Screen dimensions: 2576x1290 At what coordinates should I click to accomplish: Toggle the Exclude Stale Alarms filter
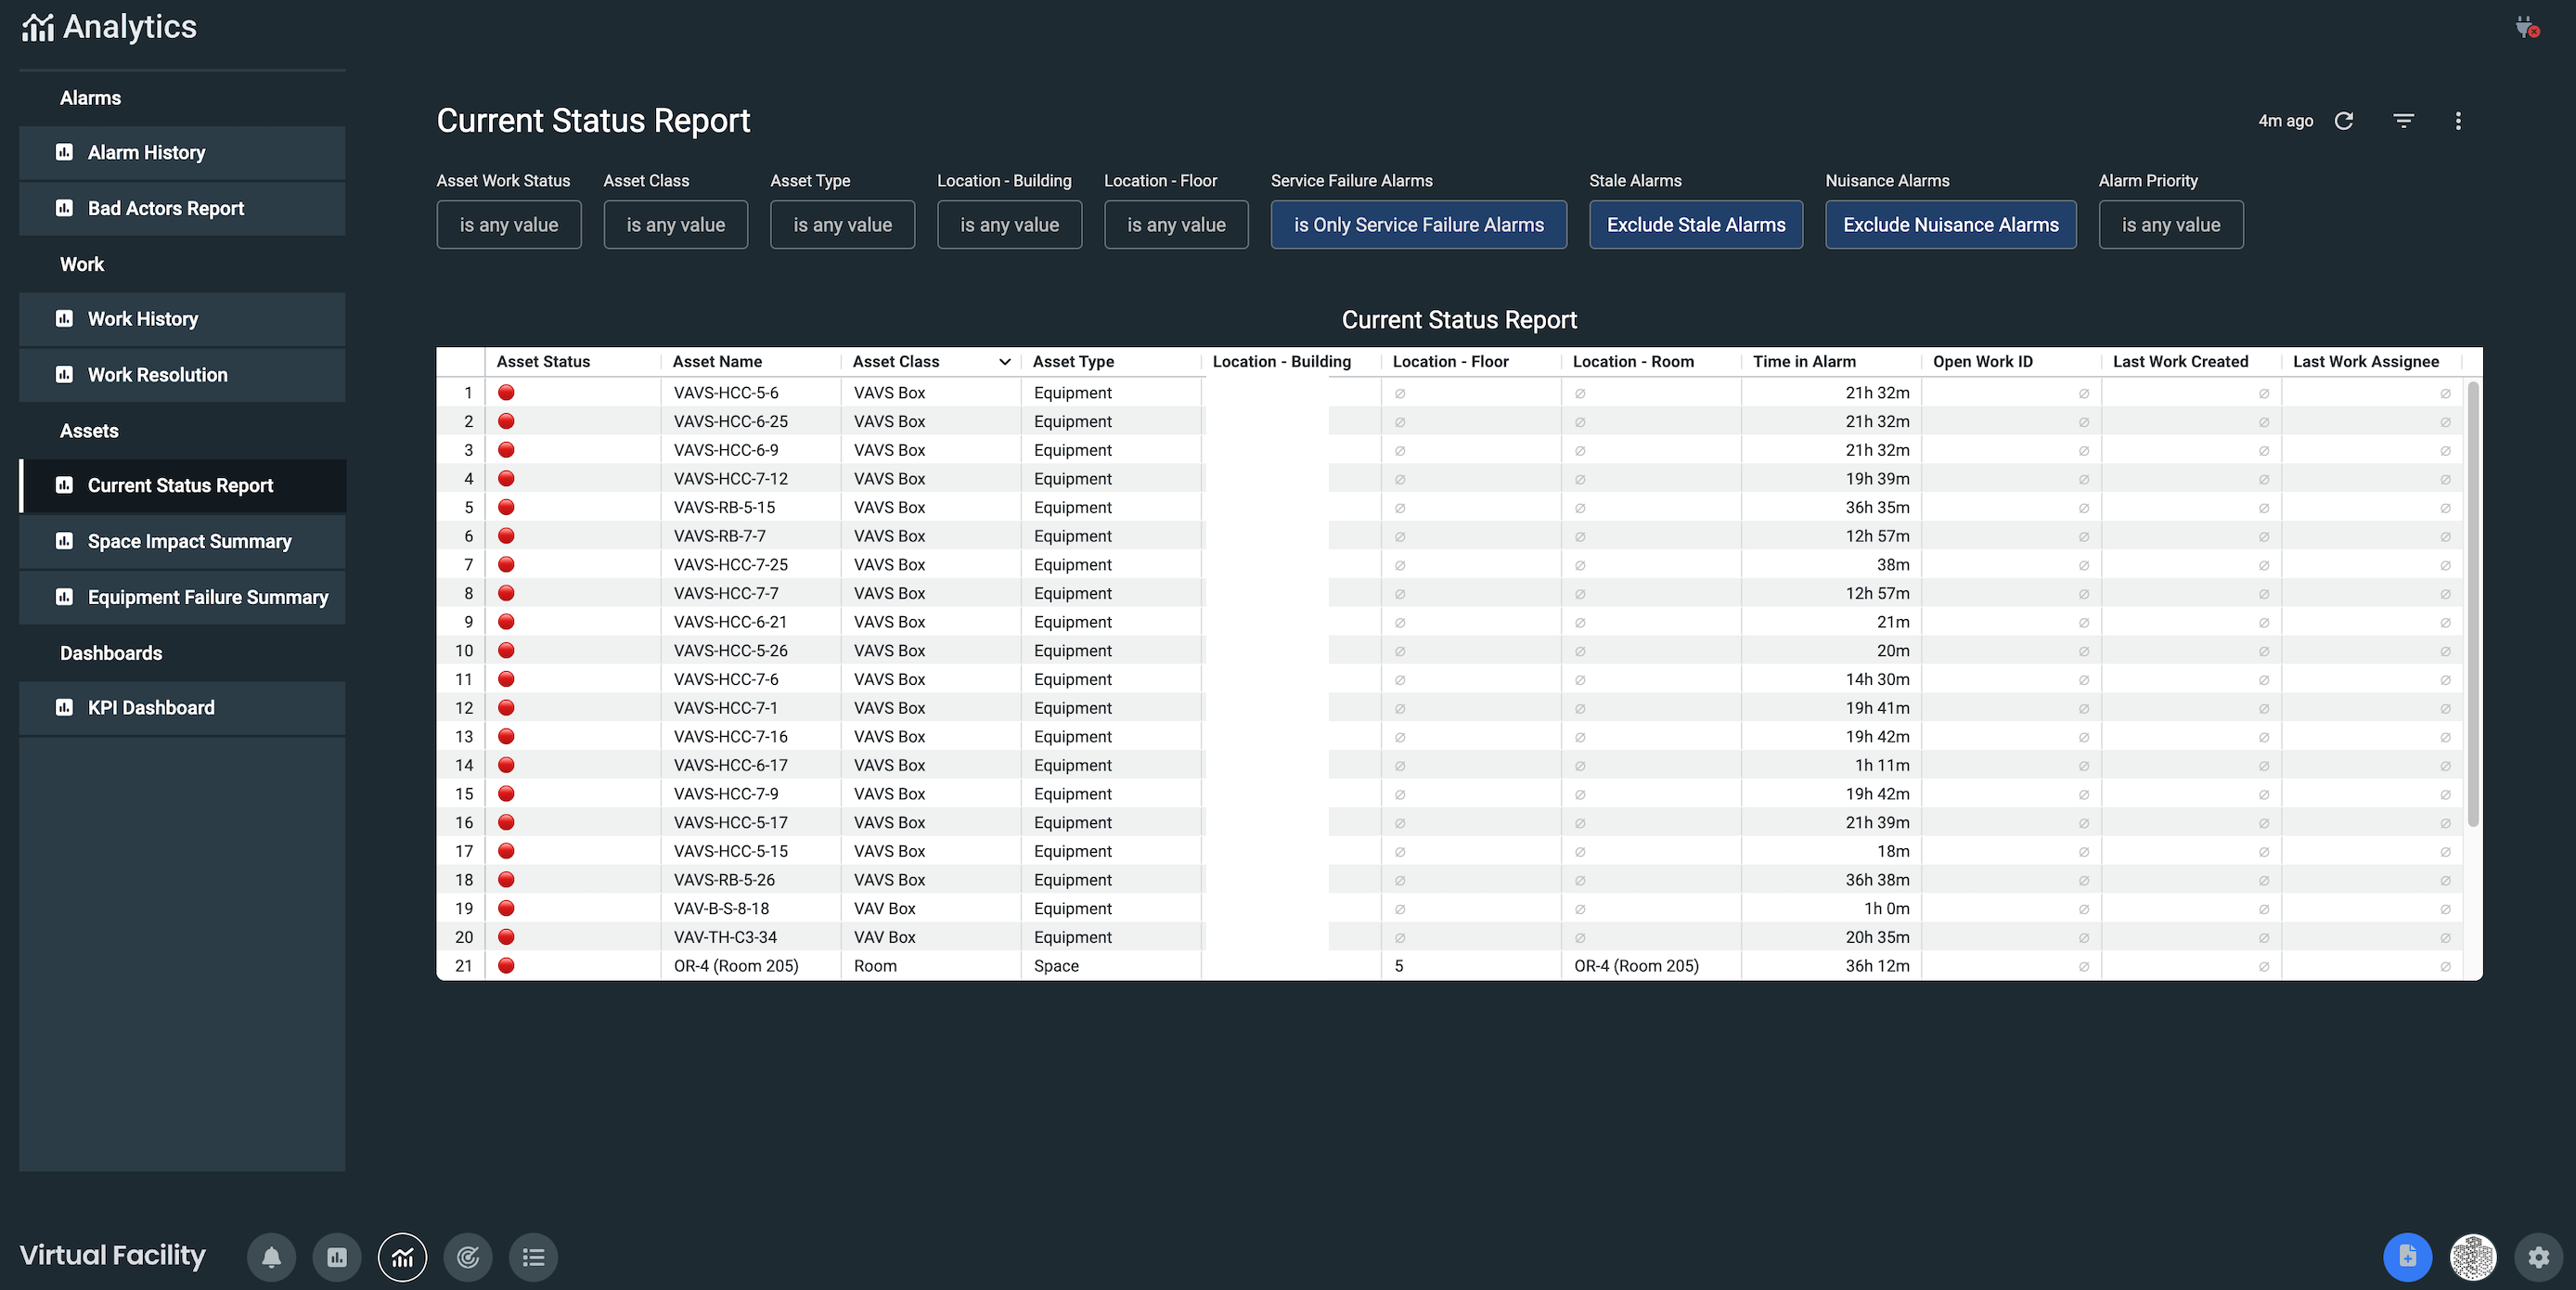point(1695,225)
